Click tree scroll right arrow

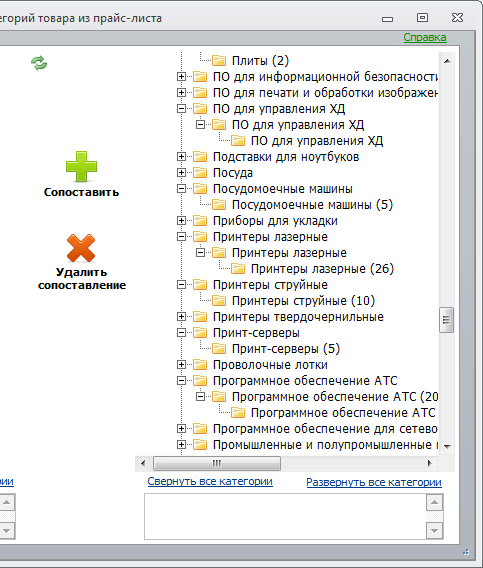430,463
